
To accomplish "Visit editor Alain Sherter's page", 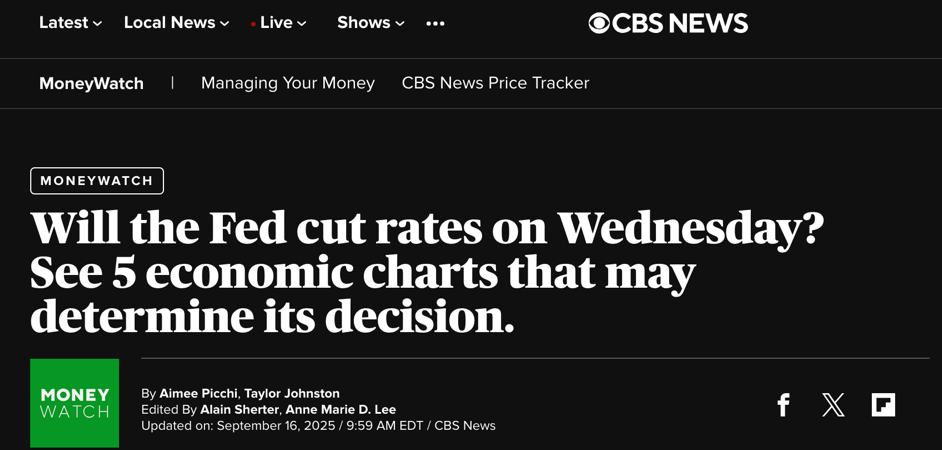I will coord(239,410).
